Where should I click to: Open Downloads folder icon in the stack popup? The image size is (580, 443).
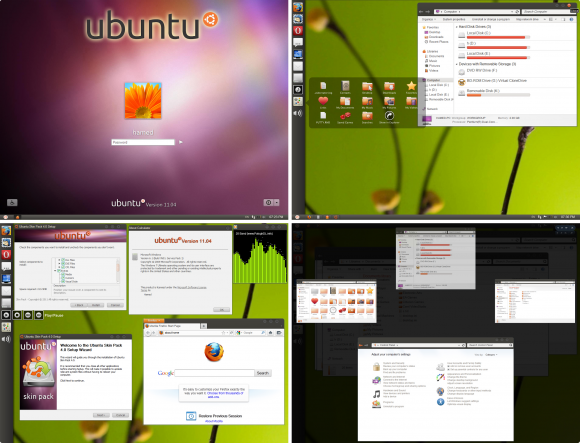coord(389,86)
